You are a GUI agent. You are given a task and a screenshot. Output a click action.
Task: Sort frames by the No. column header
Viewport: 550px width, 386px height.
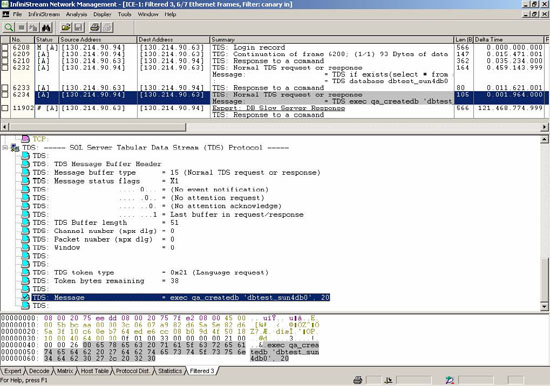tap(22, 40)
